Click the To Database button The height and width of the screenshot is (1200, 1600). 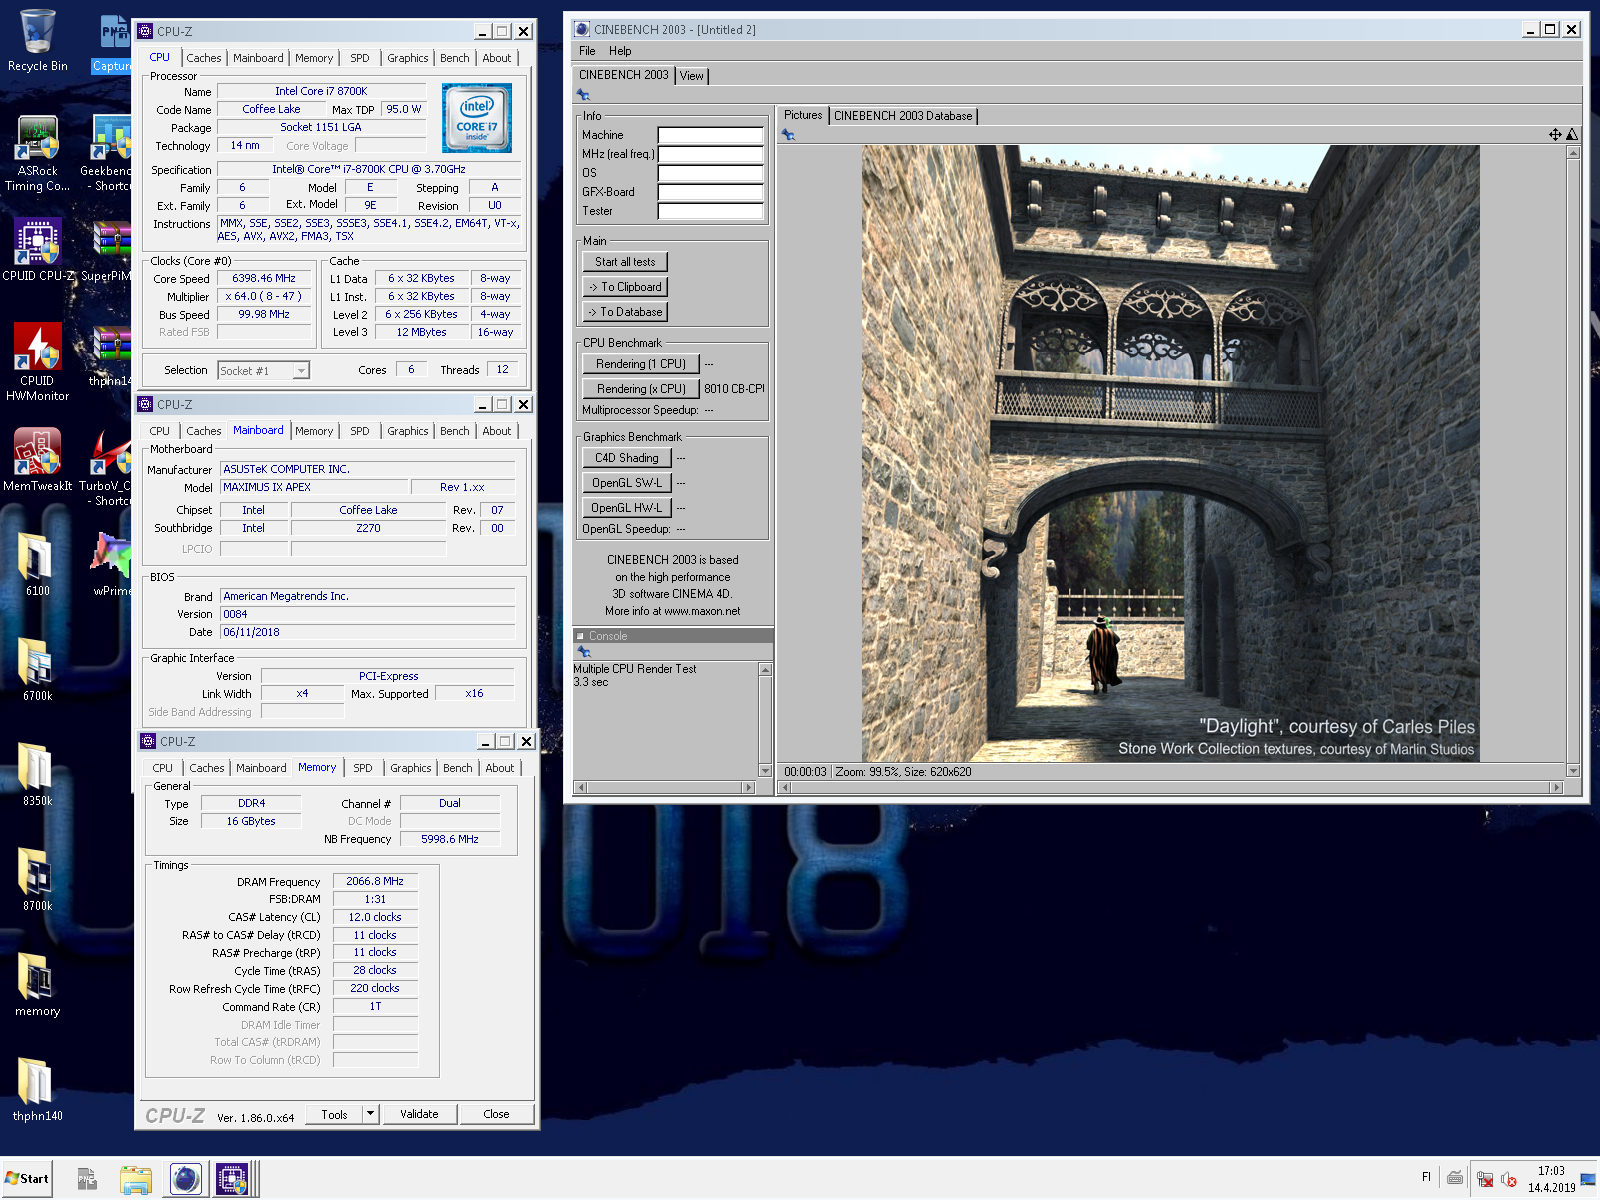coord(625,312)
